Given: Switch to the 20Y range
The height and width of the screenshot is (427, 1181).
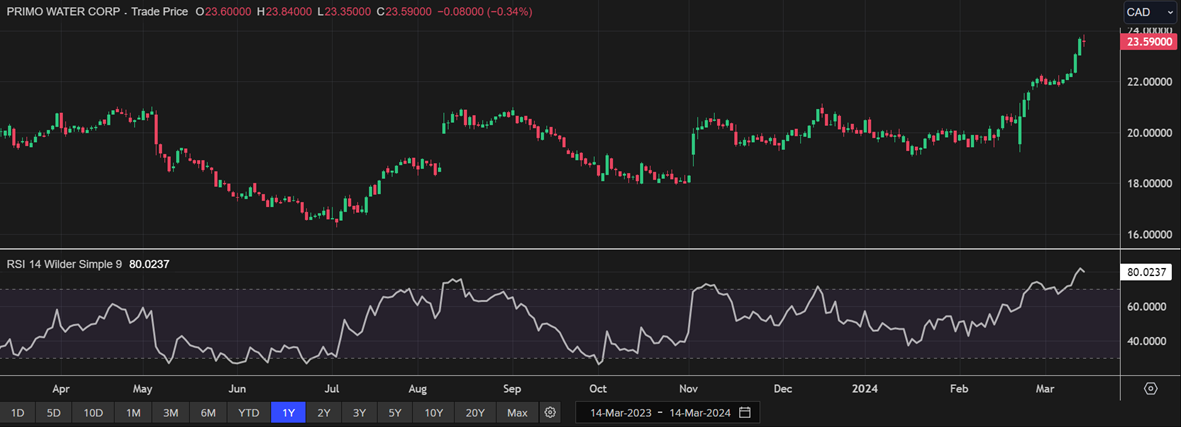Looking at the screenshot, I should point(475,413).
